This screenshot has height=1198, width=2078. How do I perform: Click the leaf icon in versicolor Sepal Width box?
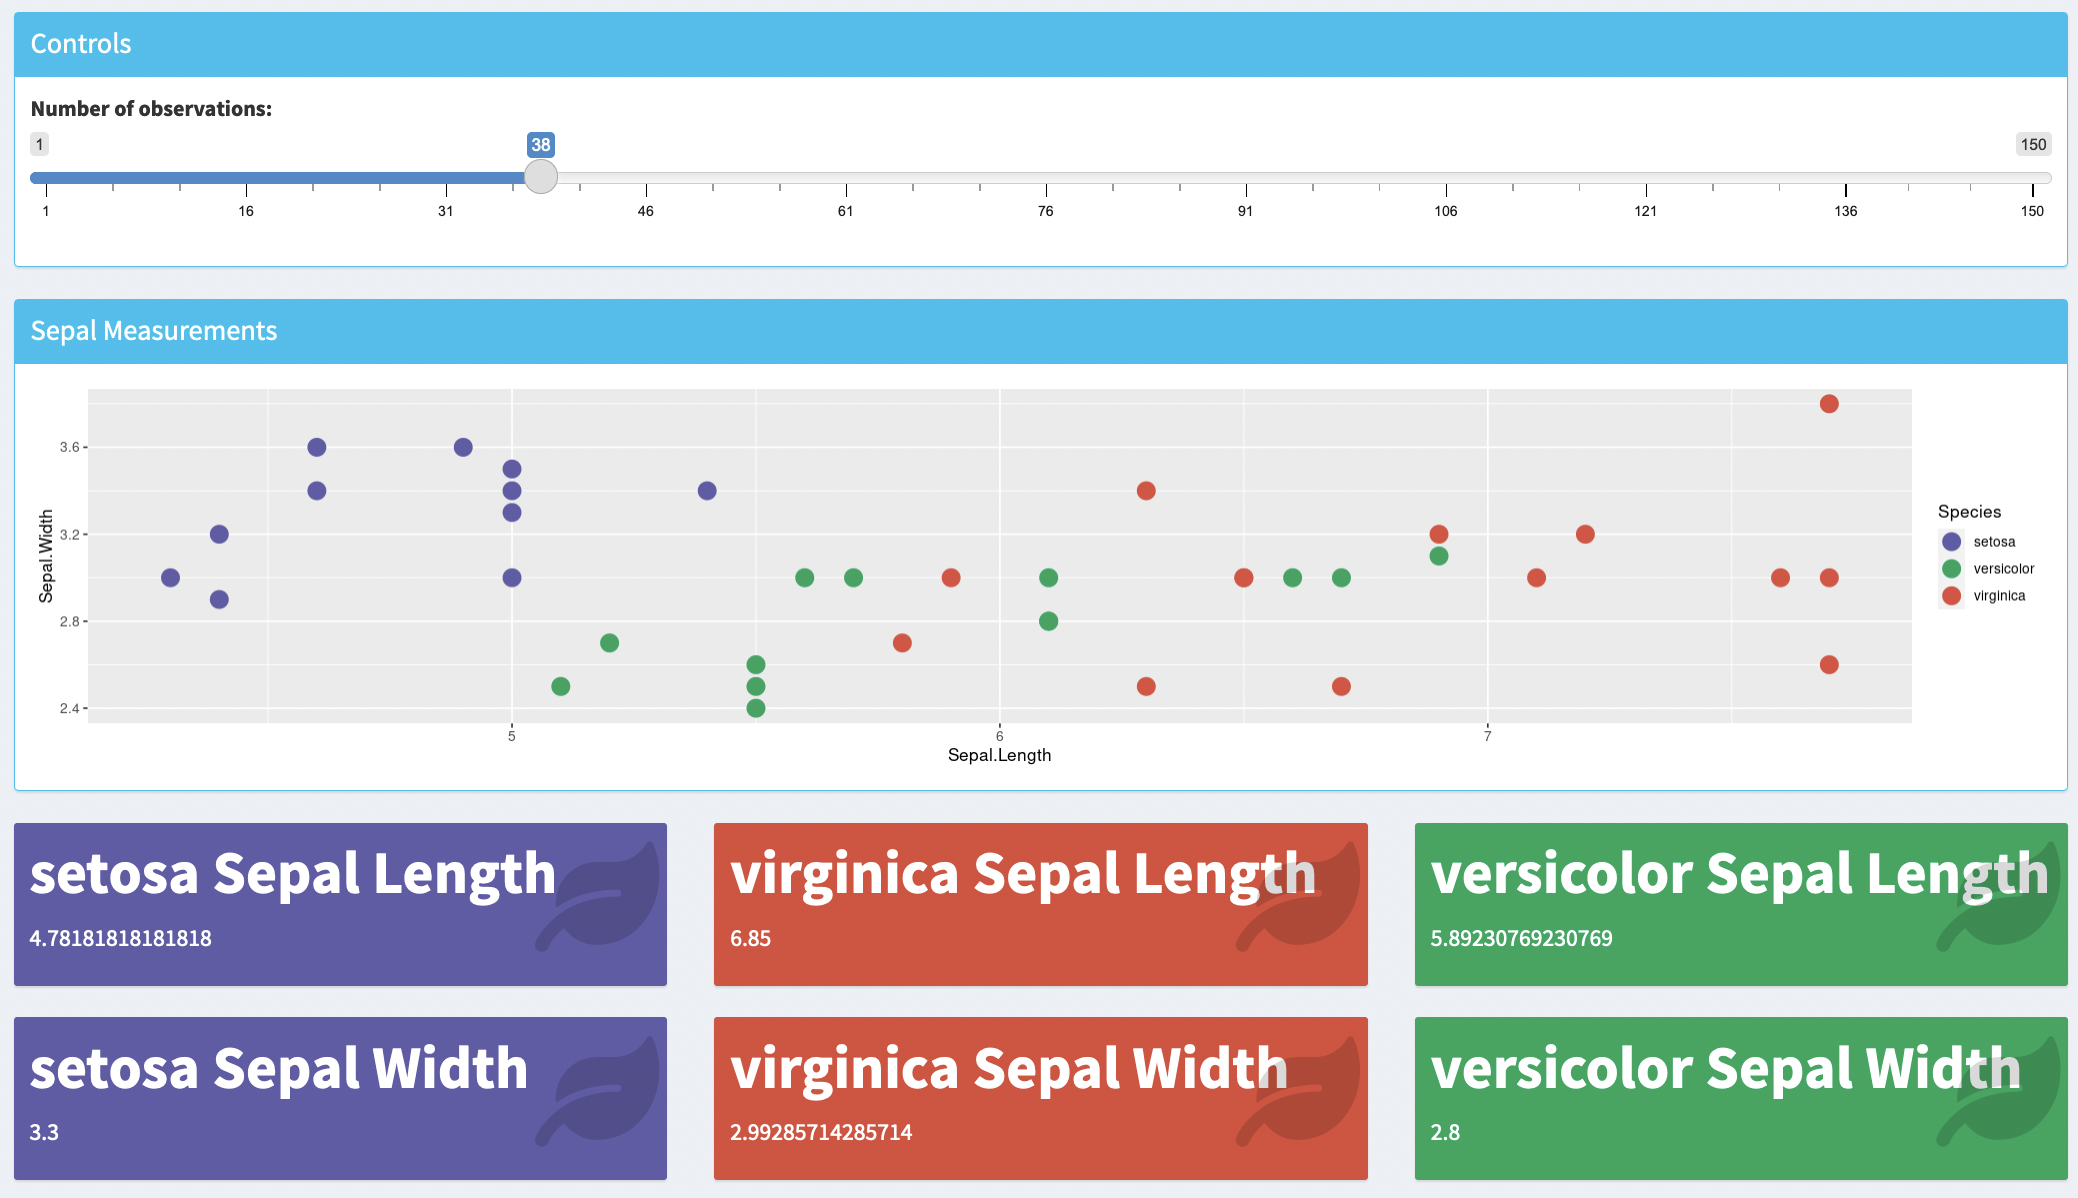2000,1090
